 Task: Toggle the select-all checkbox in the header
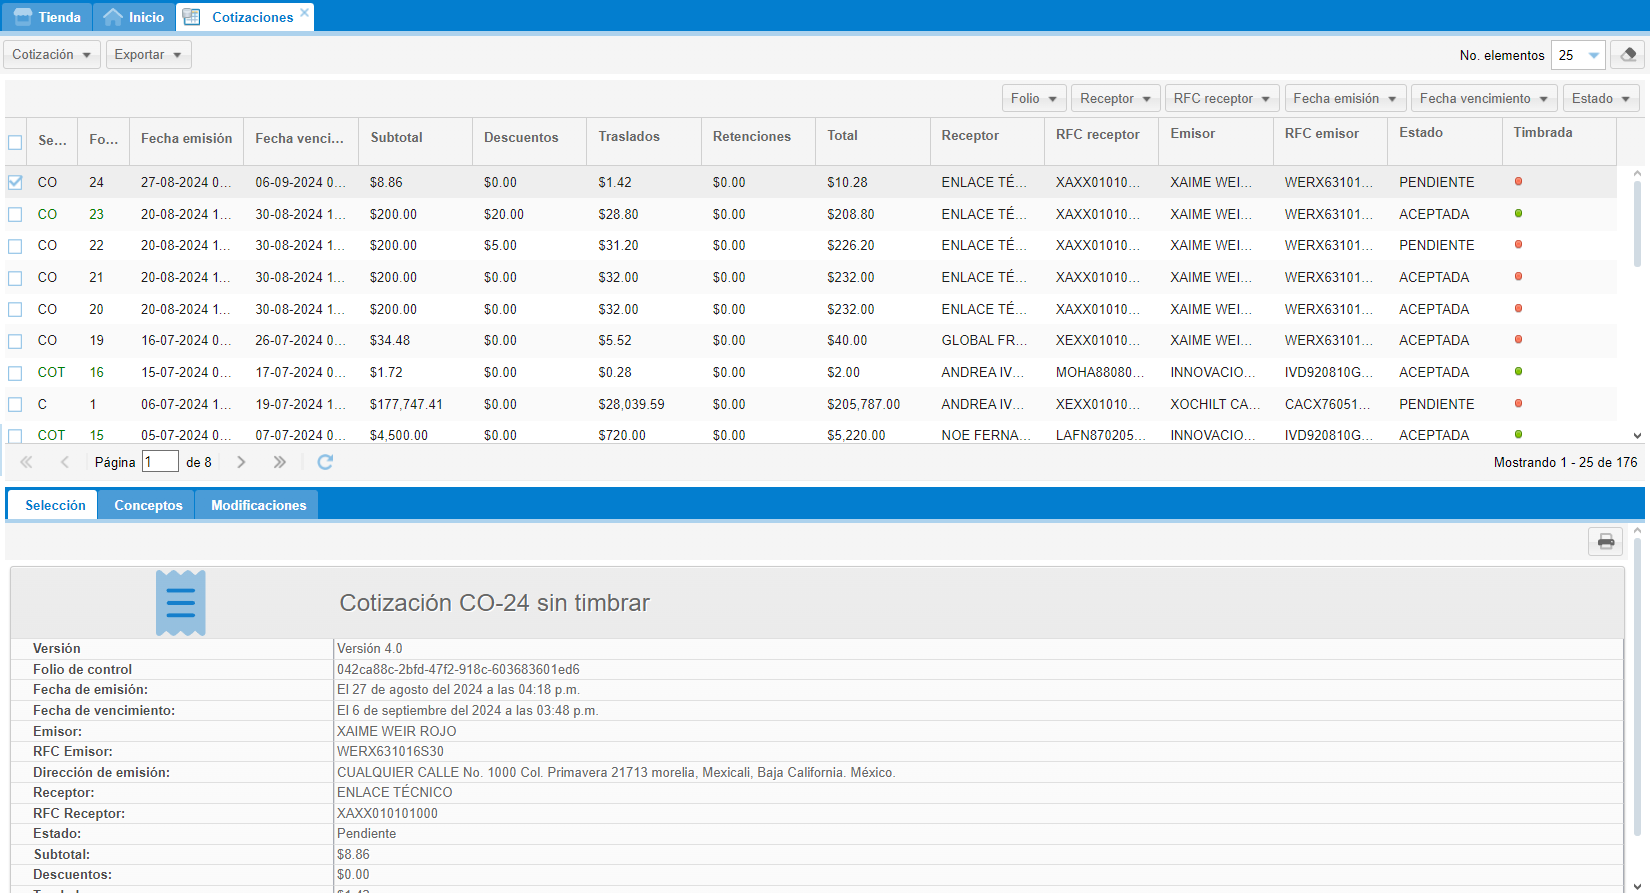pyautogui.click(x=15, y=142)
